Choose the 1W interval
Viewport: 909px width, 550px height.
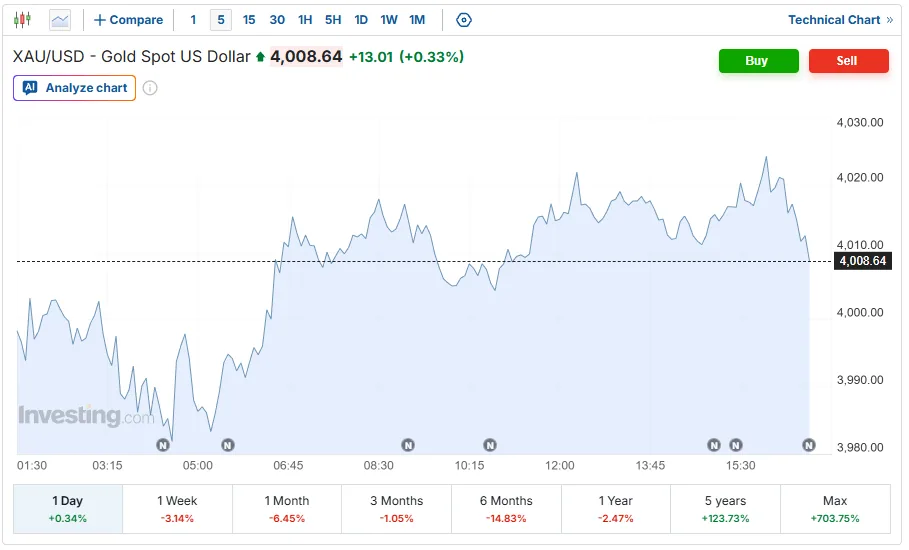pyautogui.click(x=389, y=20)
